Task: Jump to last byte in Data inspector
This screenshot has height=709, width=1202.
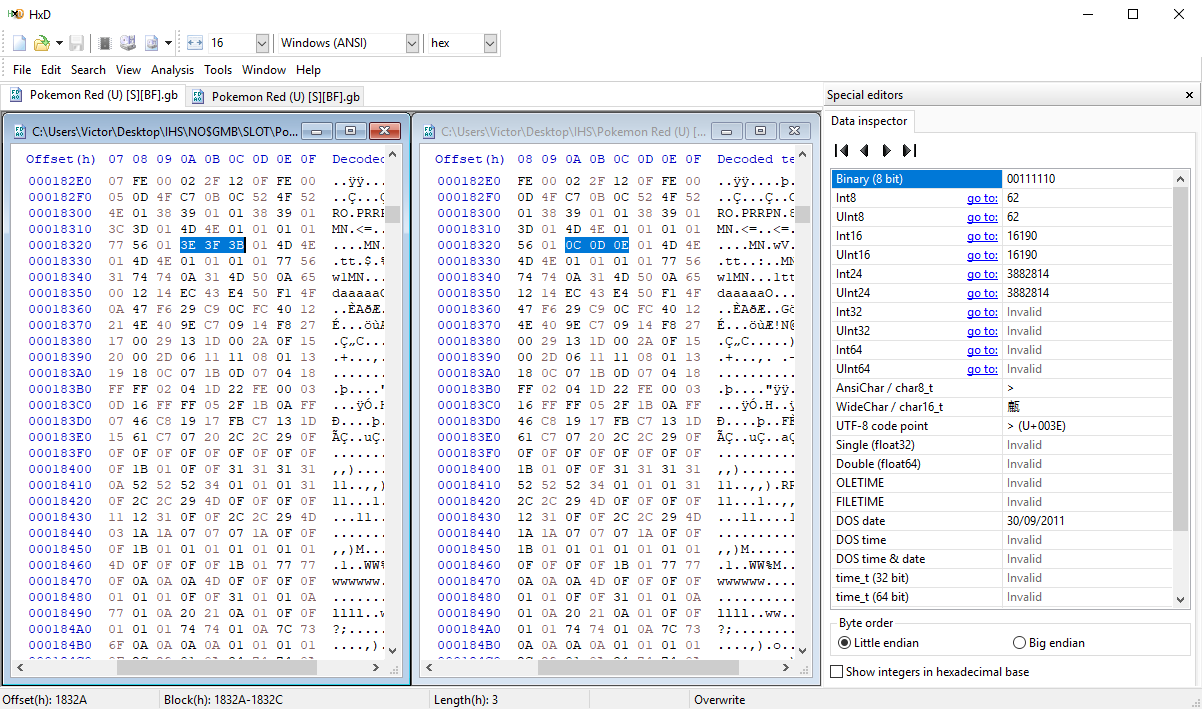Action: point(909,150)
